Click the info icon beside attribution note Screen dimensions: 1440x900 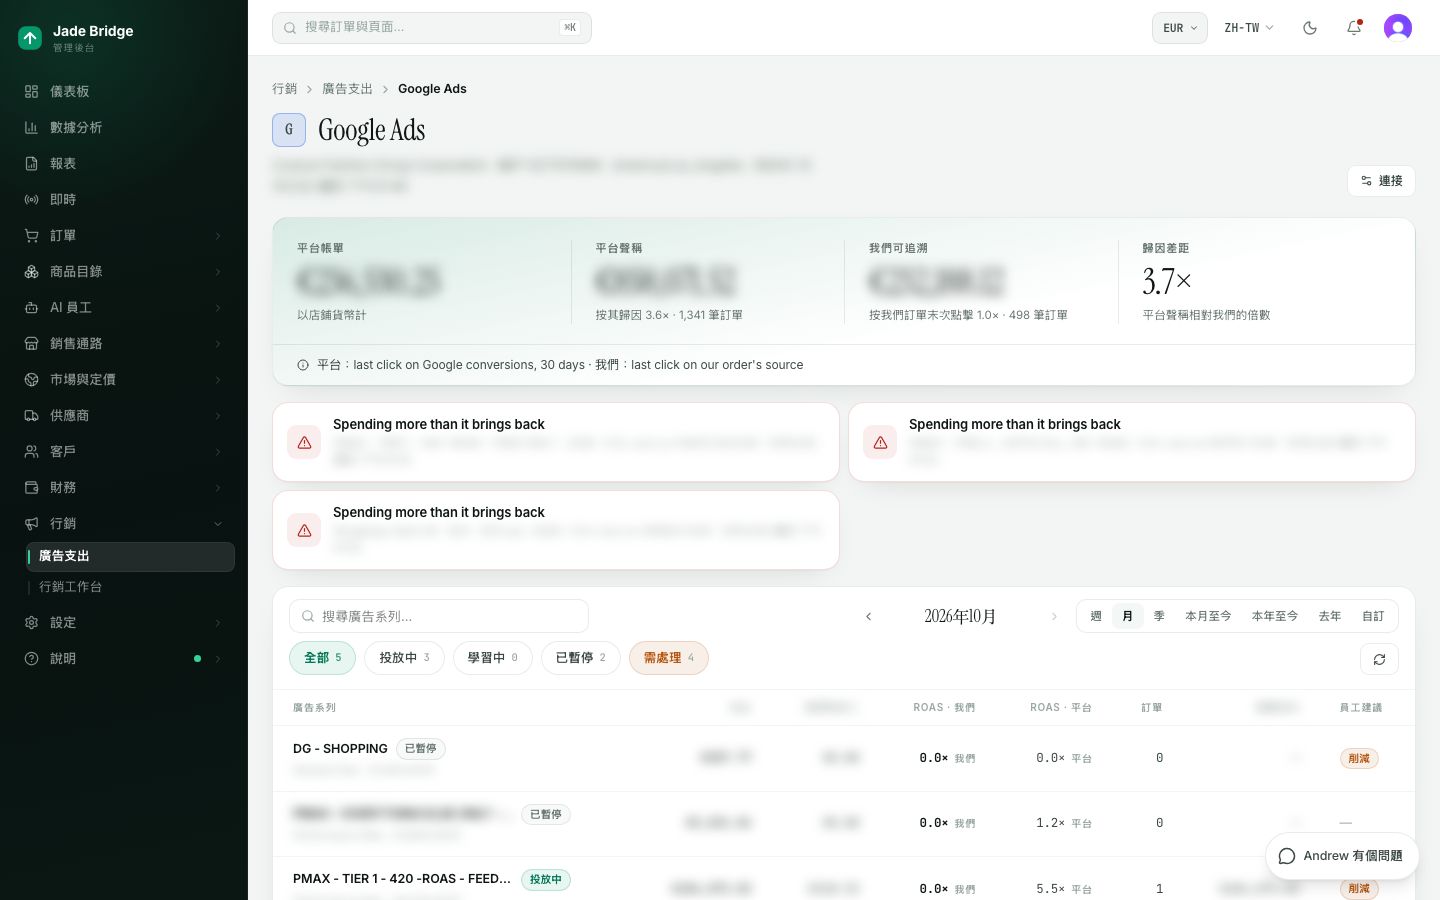303,365
